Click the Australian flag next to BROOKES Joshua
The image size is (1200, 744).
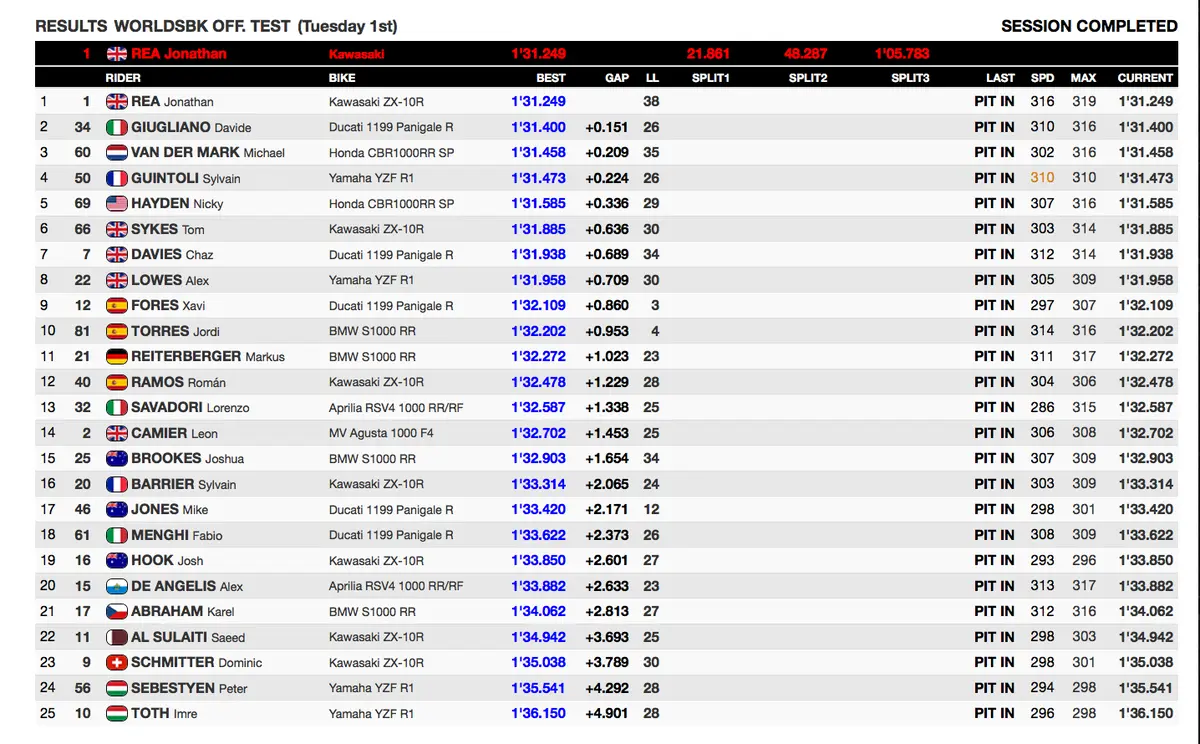click(117, 458)
